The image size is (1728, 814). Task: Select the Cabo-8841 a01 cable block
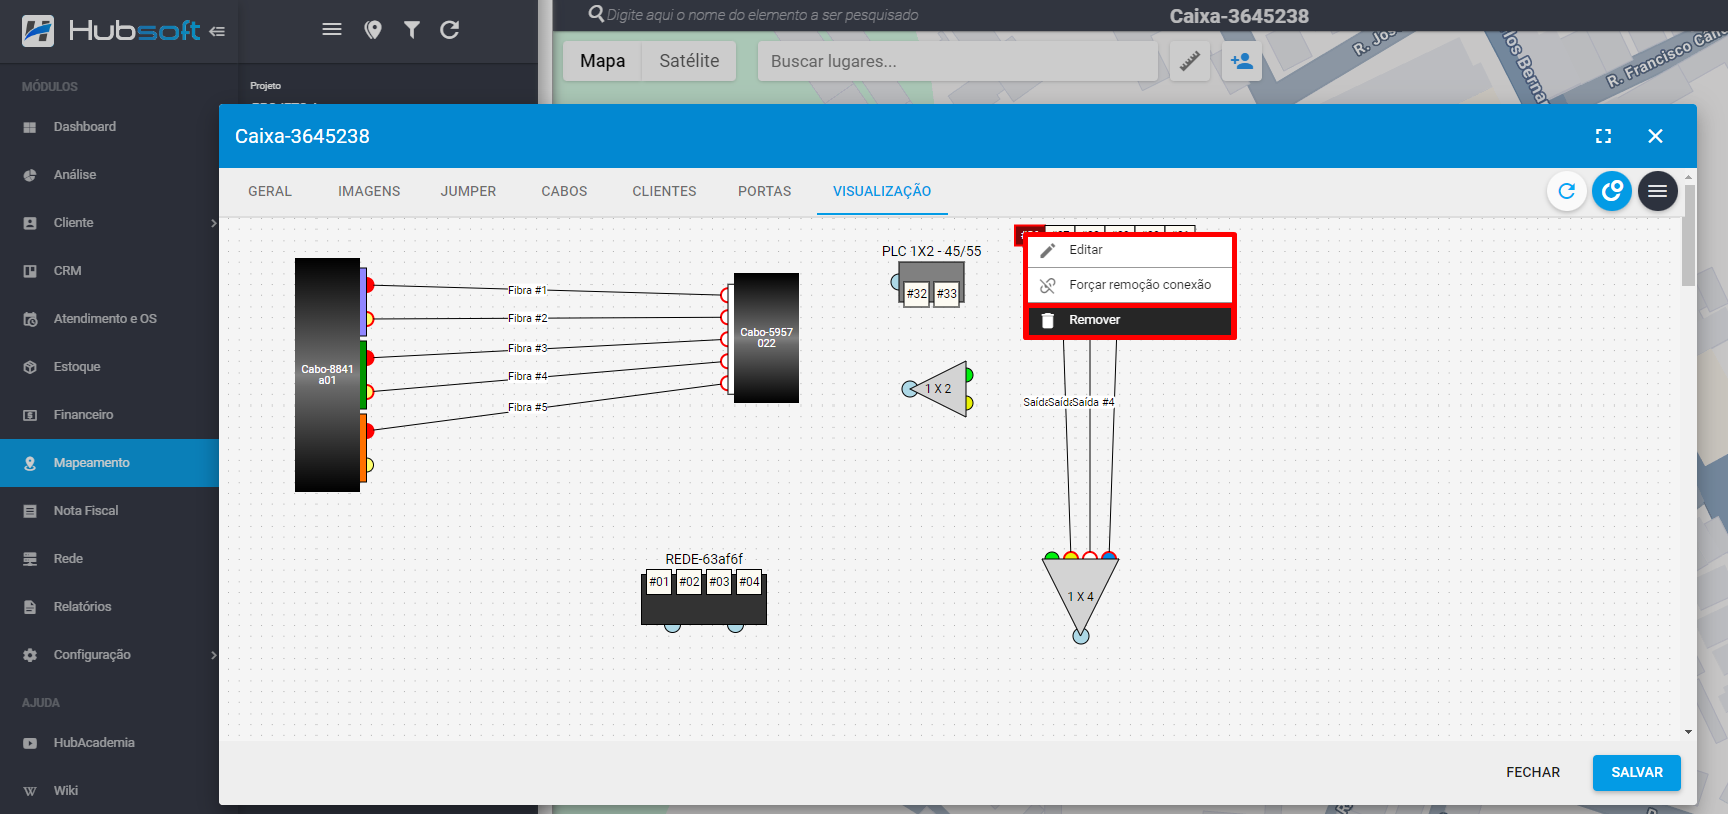(327, 375)
